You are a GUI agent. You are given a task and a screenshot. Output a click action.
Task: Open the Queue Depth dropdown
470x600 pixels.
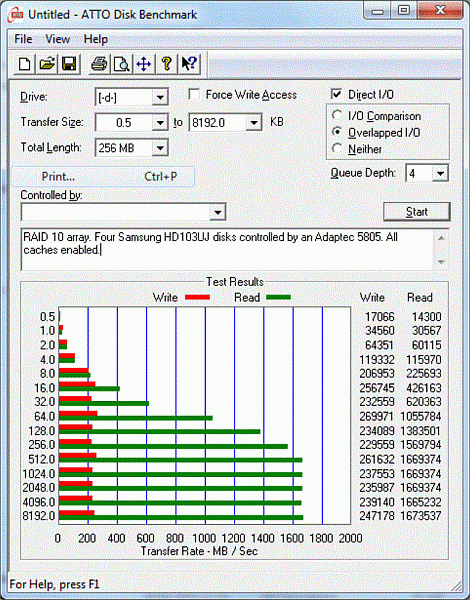[x=440, y=174]
